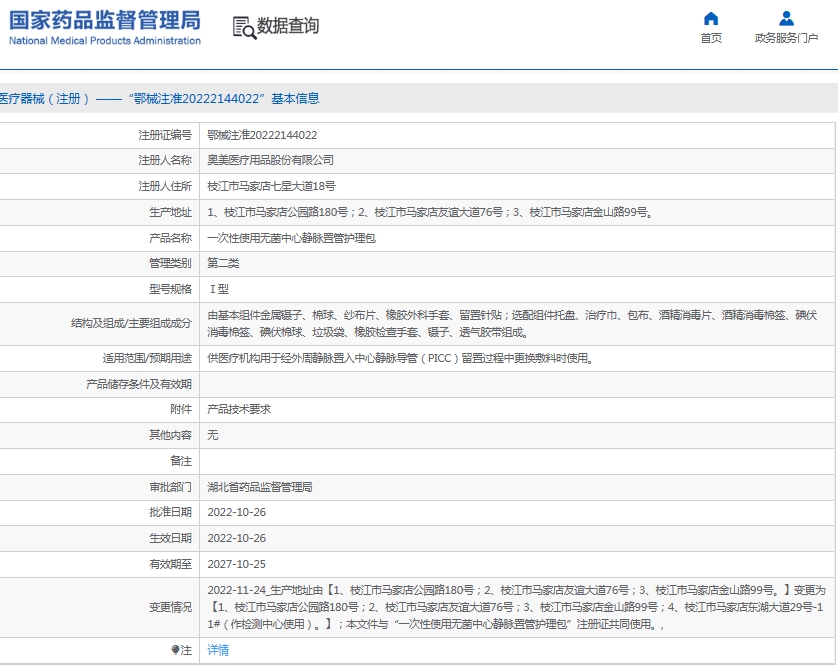Select address 枝江市马家店七星大道18号

271,186
